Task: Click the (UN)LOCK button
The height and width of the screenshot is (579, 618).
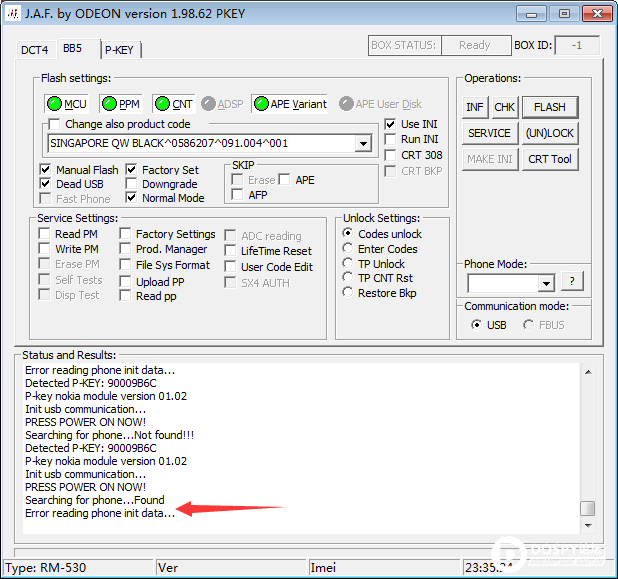Action: (x=550, y=133)
